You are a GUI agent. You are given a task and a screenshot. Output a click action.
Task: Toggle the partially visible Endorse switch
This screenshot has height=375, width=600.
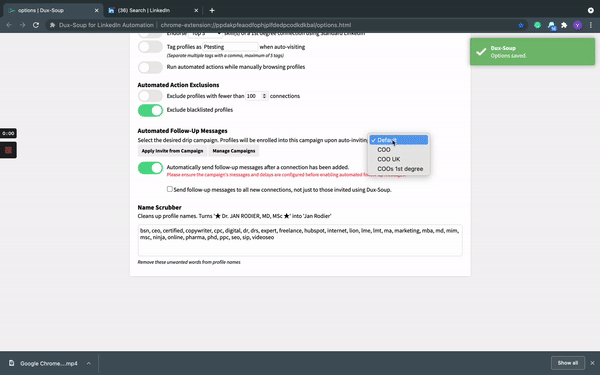[x=150, y=35]
